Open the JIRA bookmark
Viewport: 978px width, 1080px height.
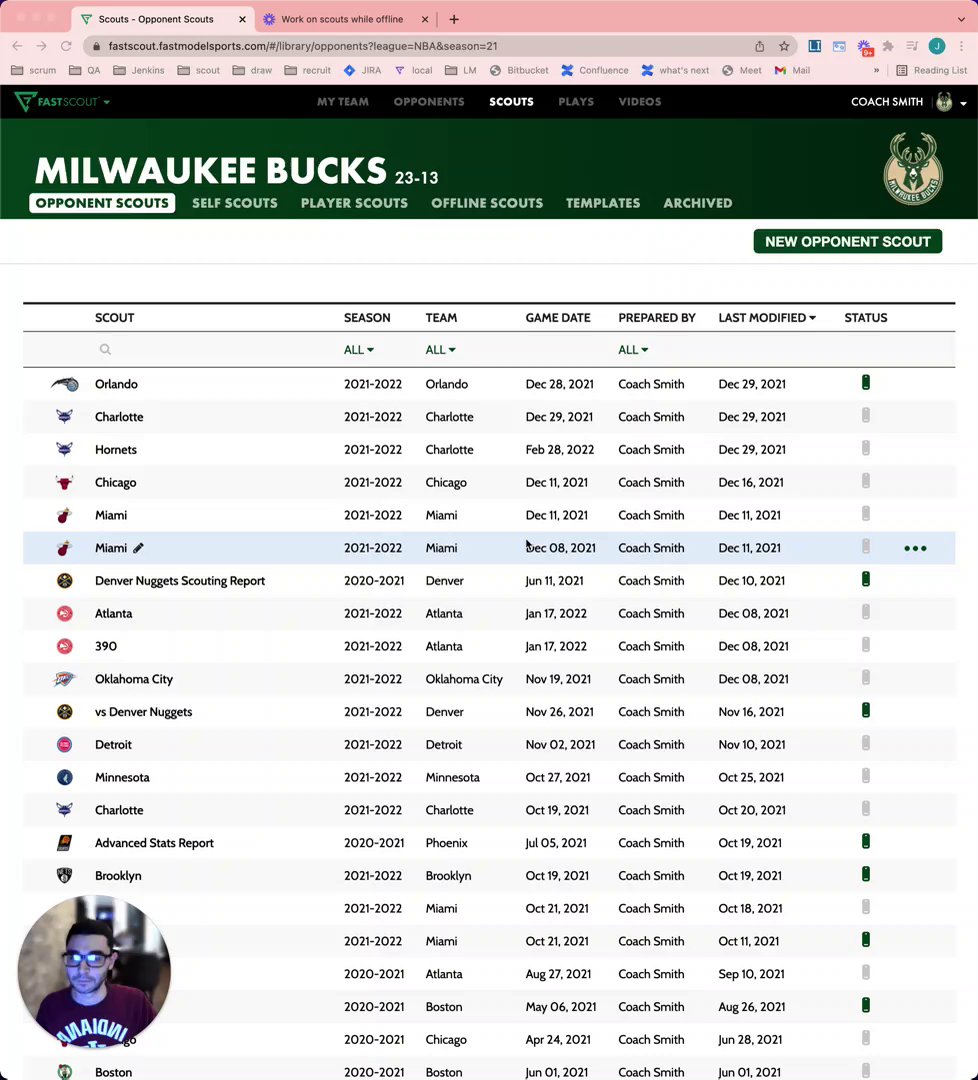[x=362, y=70]
